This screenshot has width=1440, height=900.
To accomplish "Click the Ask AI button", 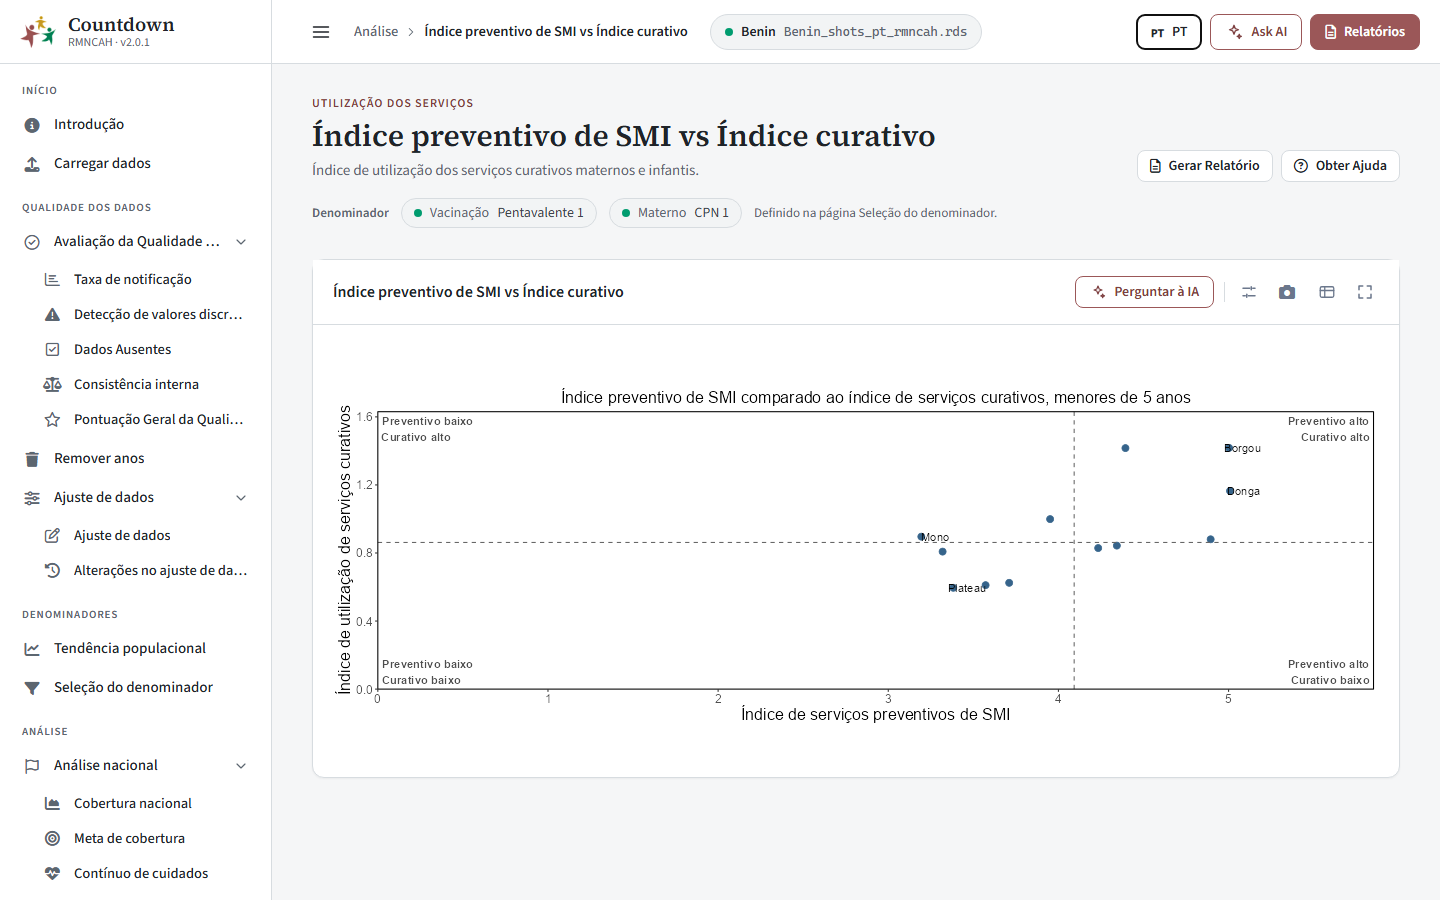I will click(1256, 32).
